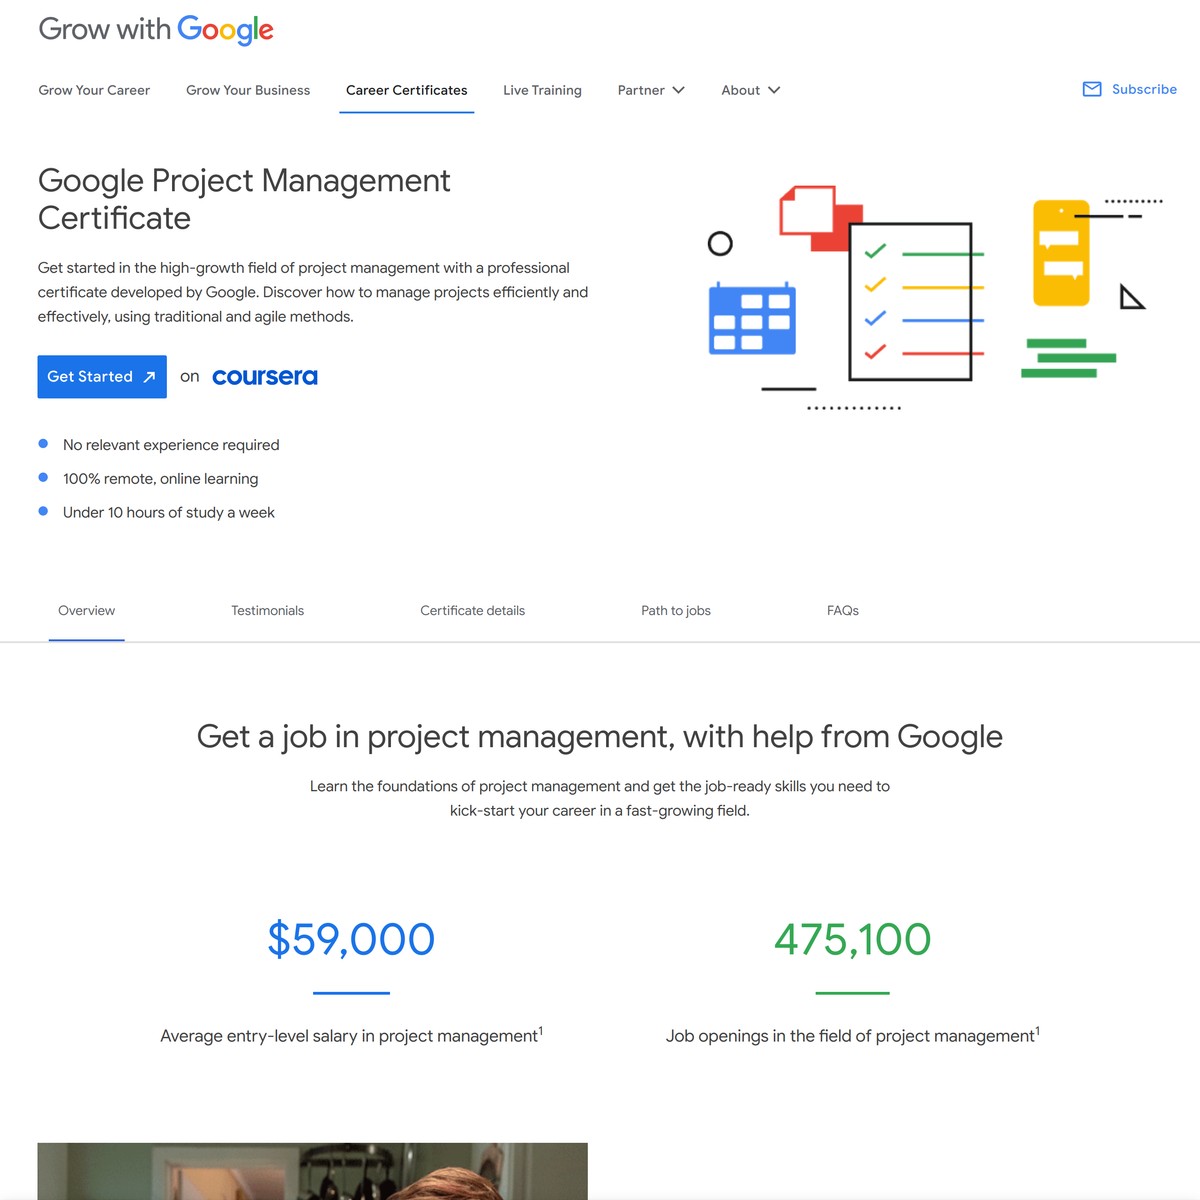Jump to the FAQs tab
Viewport: 1200px width, 1200px height.
(843, 610)
